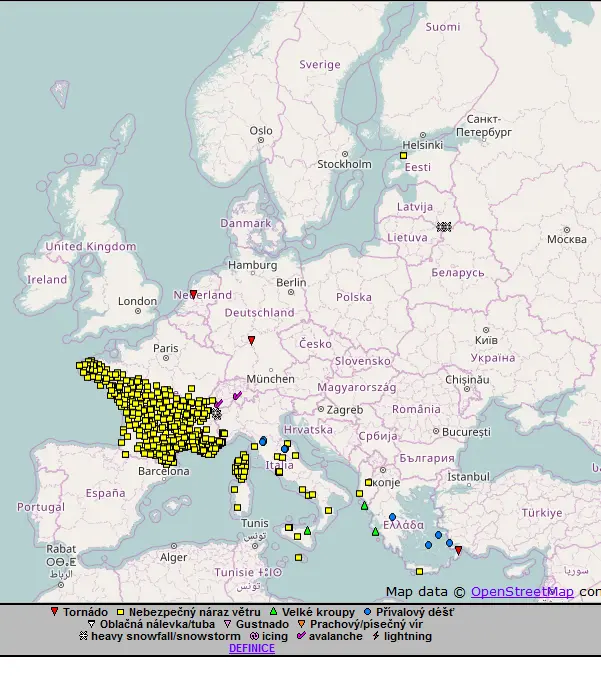The width and height of the screenshot is (601, 693).
Task: Click the yellow wind marker south of Sicily
Action: pyautogui.click(x=298, y=558)
